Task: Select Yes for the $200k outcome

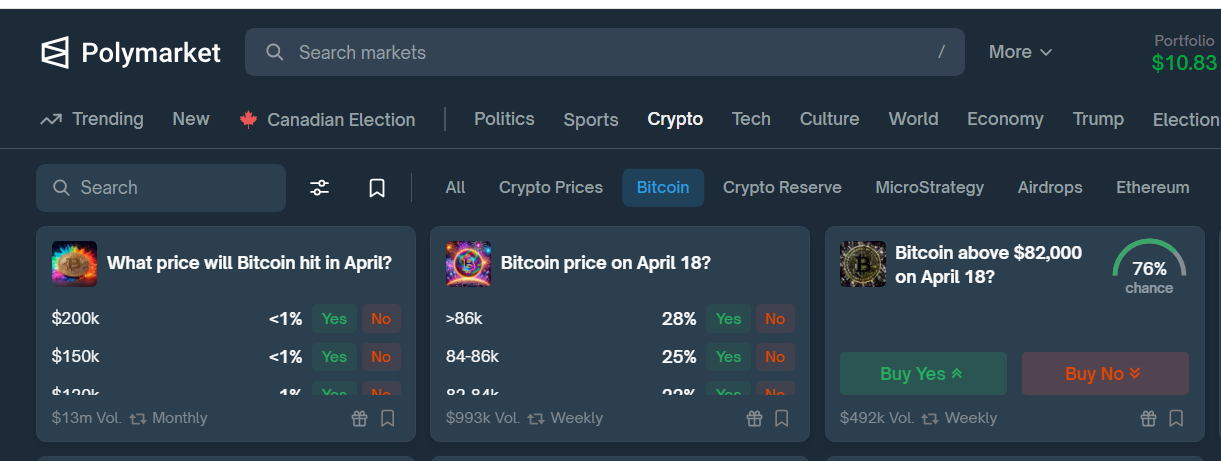Action: 334,319
